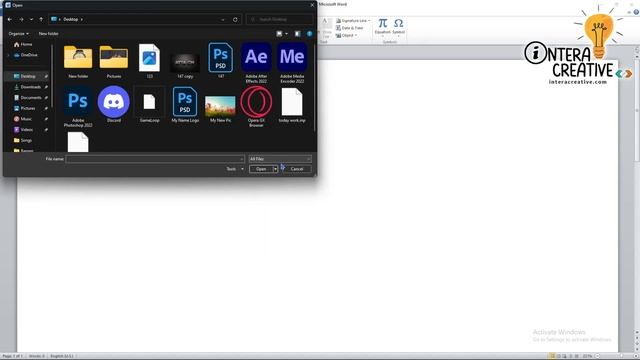Screen dimensions: 640x360
Task: Open Word help icon
Action: (x=636, y=12)
